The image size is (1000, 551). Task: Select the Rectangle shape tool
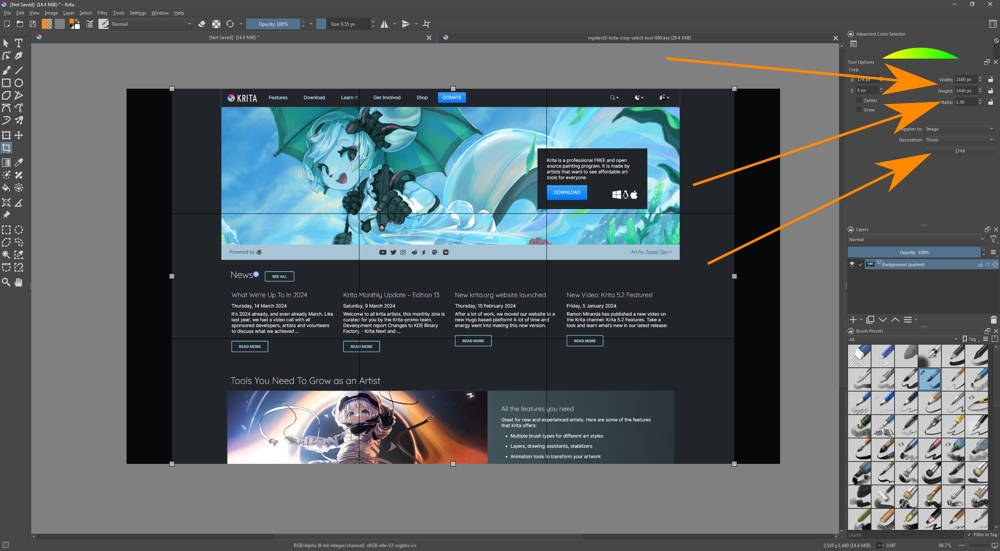click(6, 83)
